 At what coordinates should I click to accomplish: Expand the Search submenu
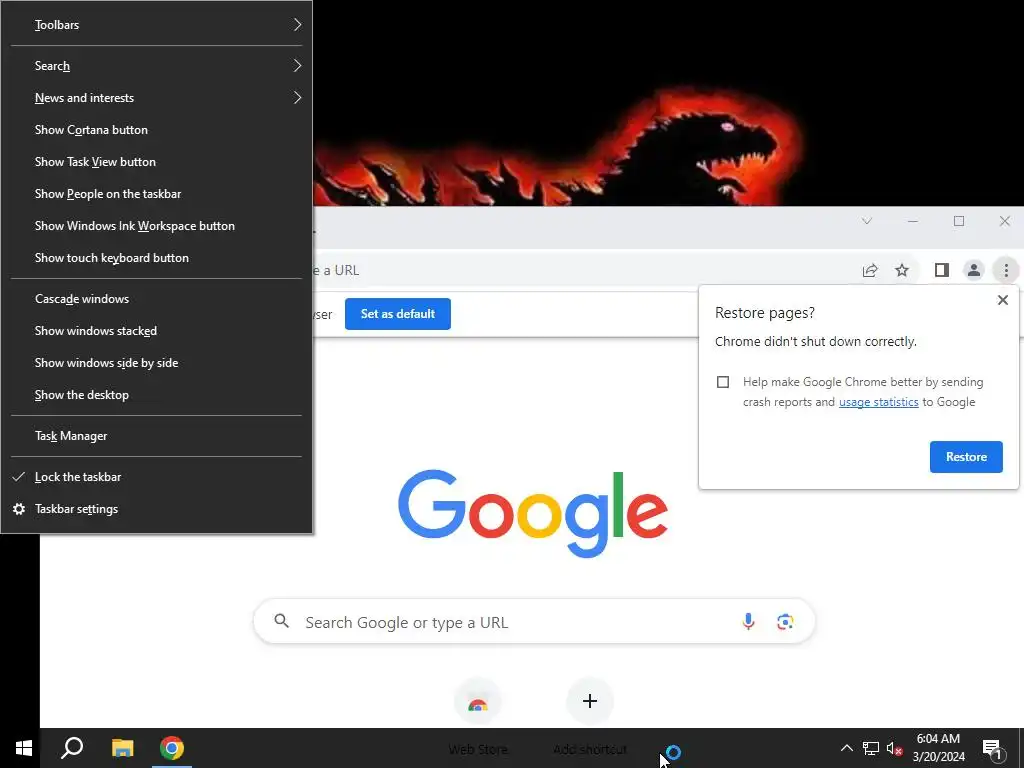coord(157,66)
